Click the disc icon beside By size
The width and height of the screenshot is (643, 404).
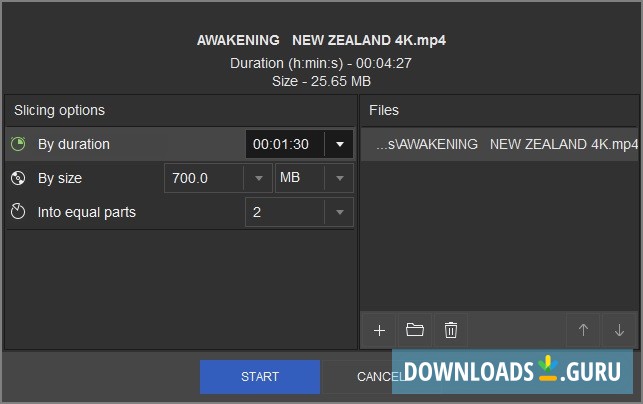click(18, 179)
